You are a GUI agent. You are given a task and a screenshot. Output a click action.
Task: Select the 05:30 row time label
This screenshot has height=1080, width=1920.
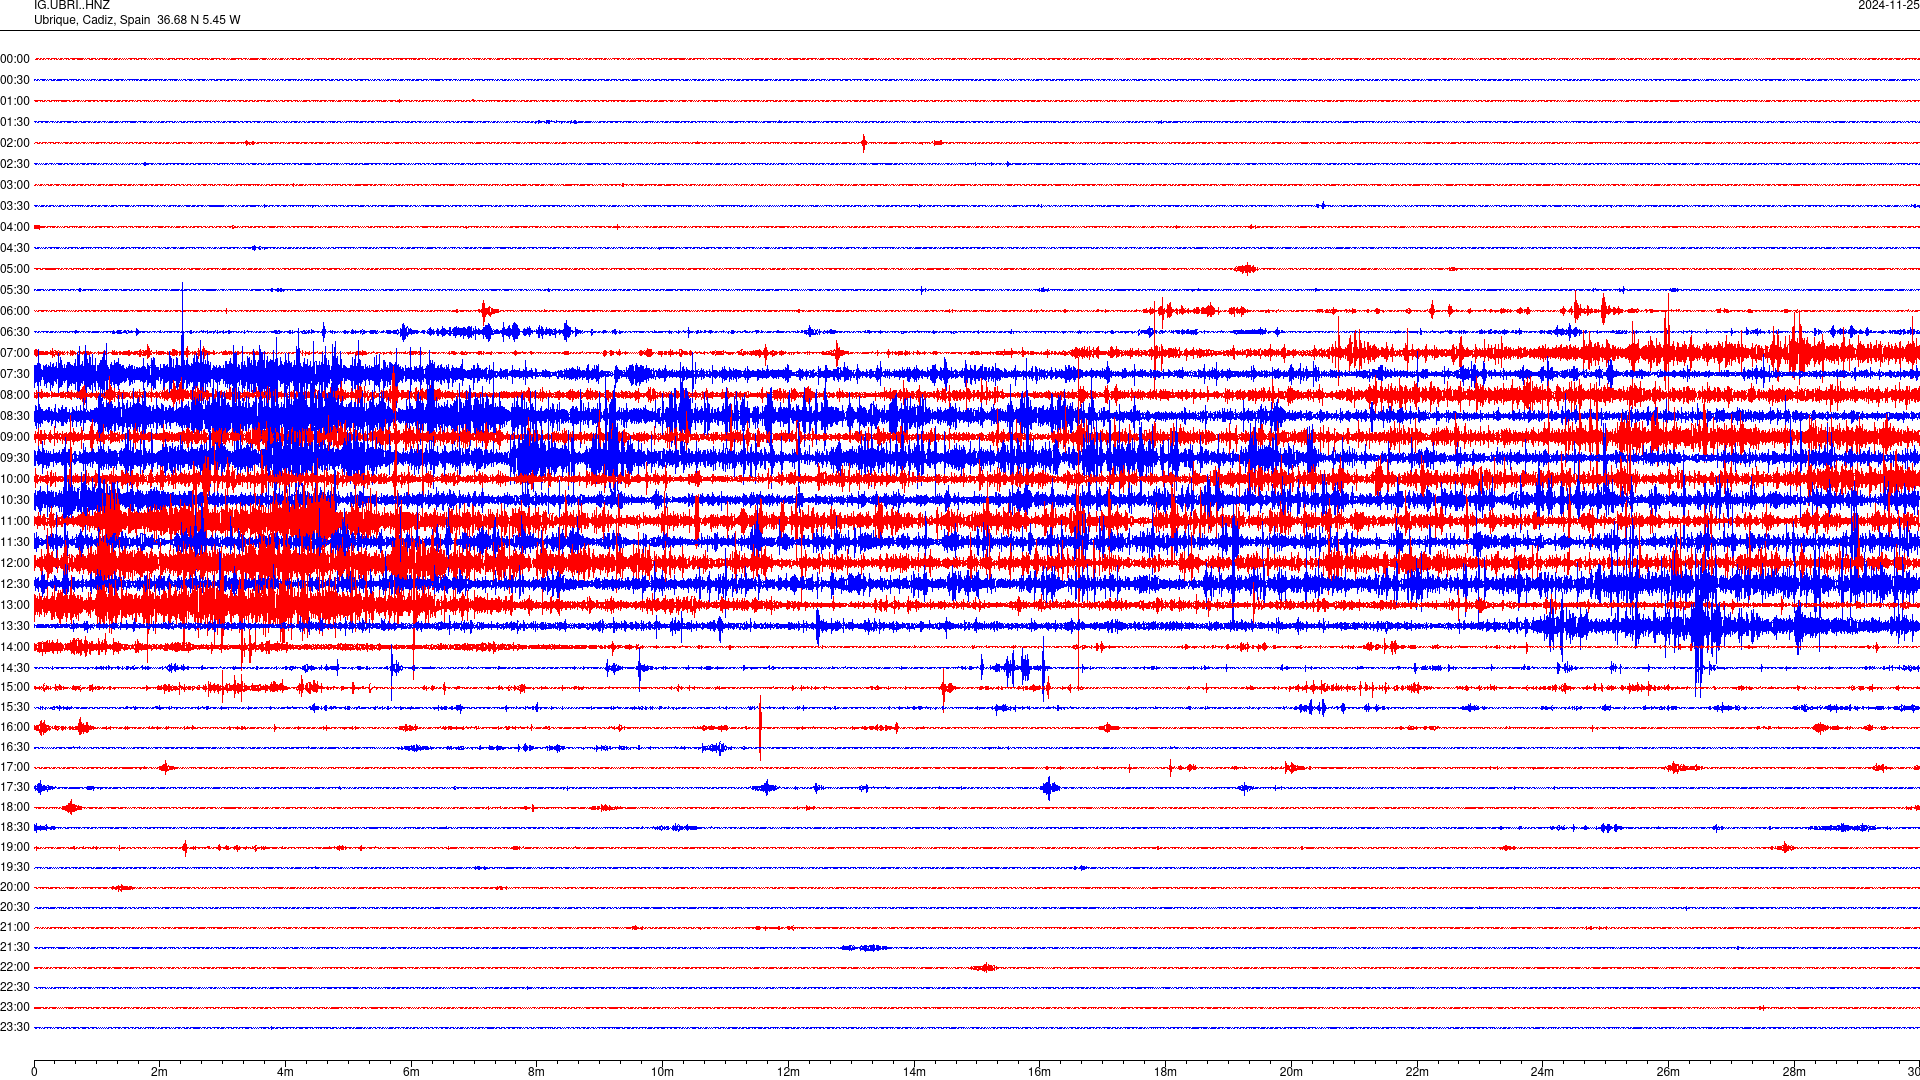coord(15,290)
